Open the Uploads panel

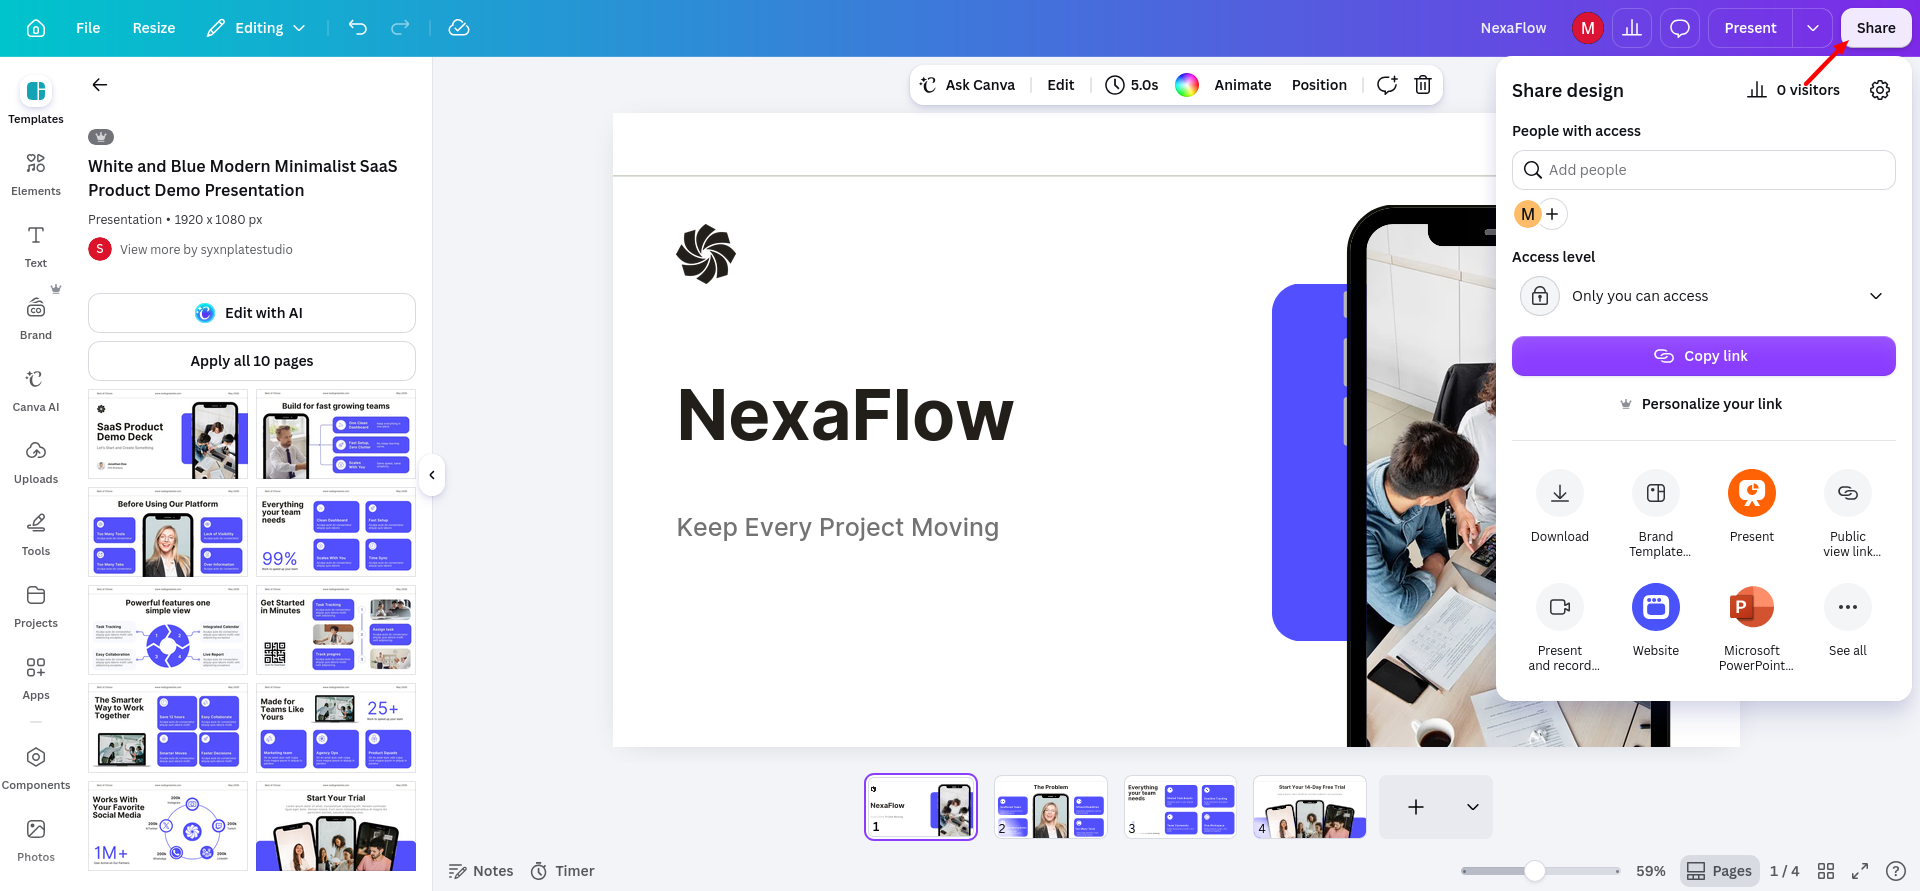(x=36, y=462)
